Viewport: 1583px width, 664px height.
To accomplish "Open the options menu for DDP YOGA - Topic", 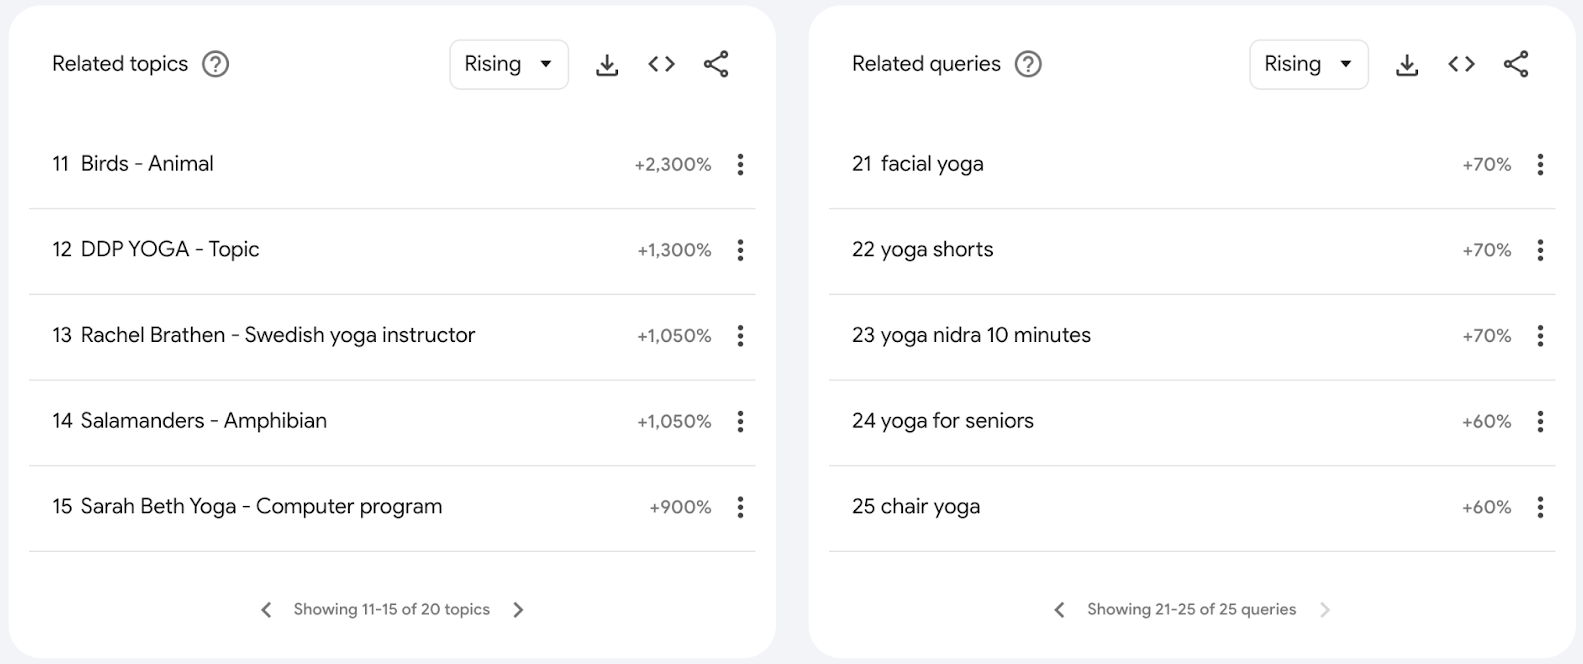I will pos(740,250).
